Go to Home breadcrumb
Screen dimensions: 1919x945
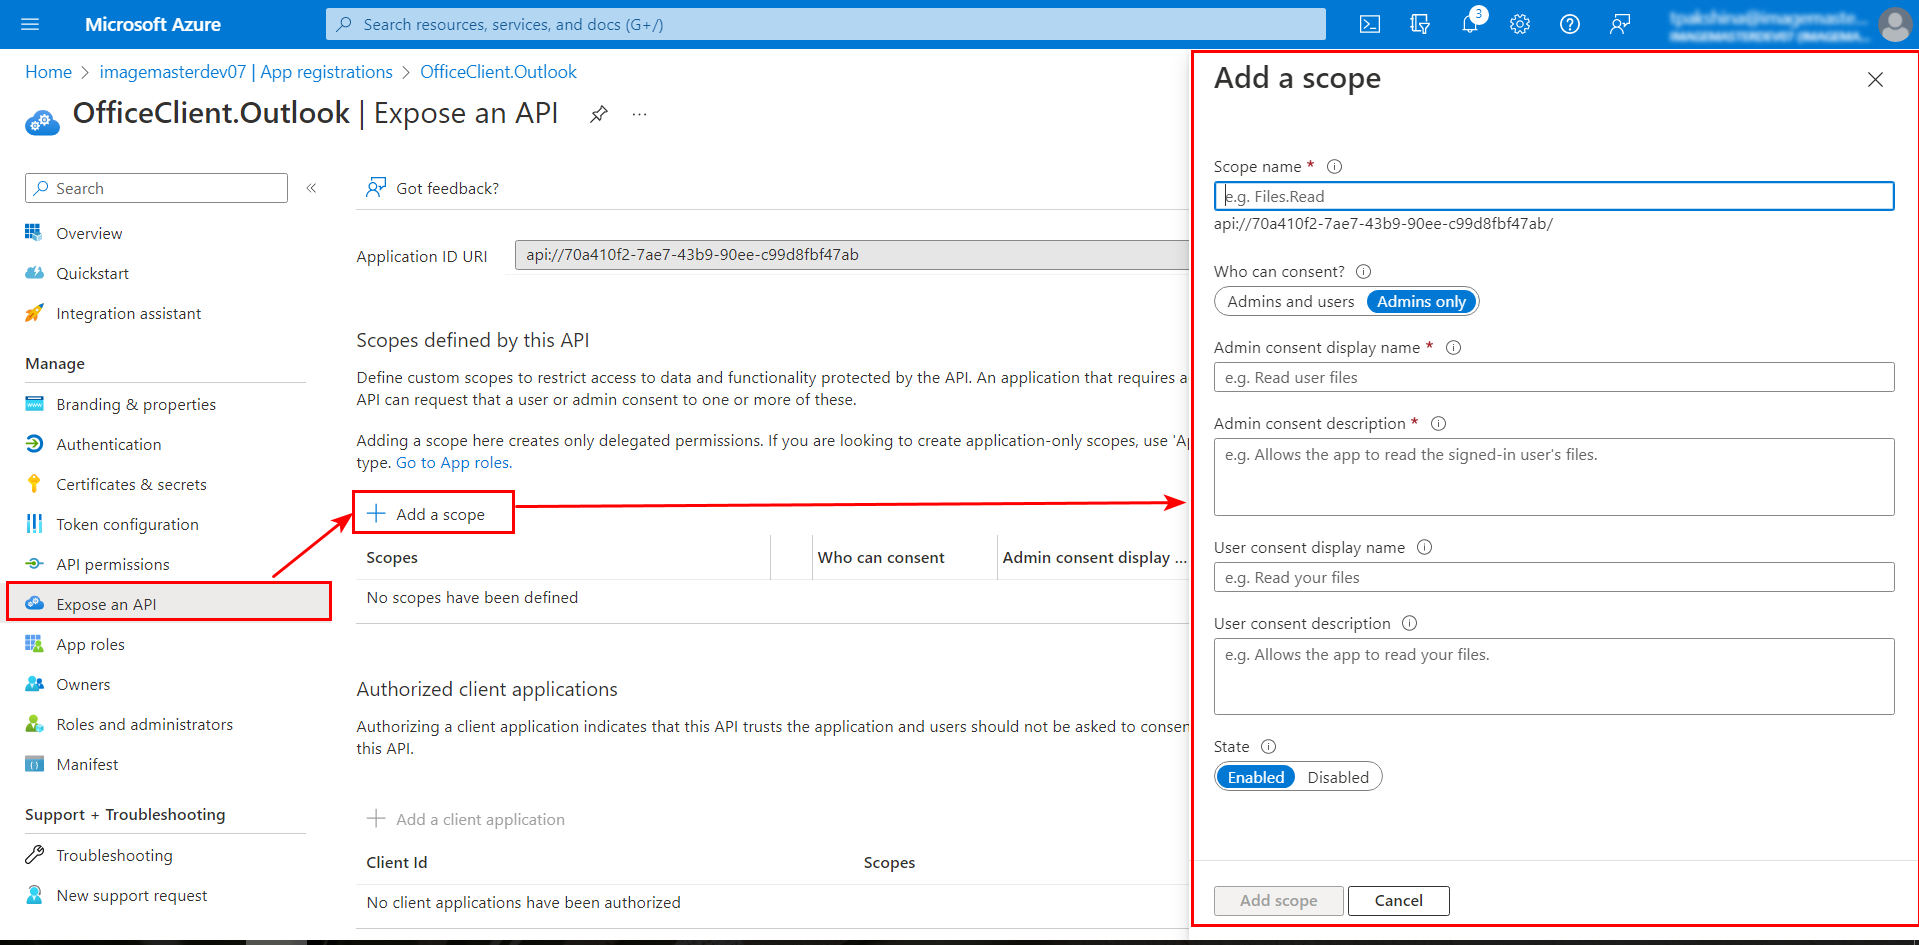pyautogui.click(x=48, y=72)
